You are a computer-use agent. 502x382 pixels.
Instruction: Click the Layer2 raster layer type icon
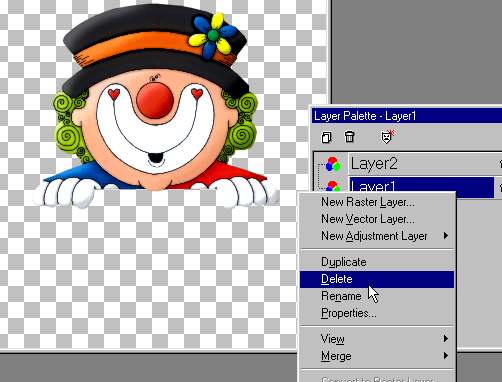click(333, 164)
